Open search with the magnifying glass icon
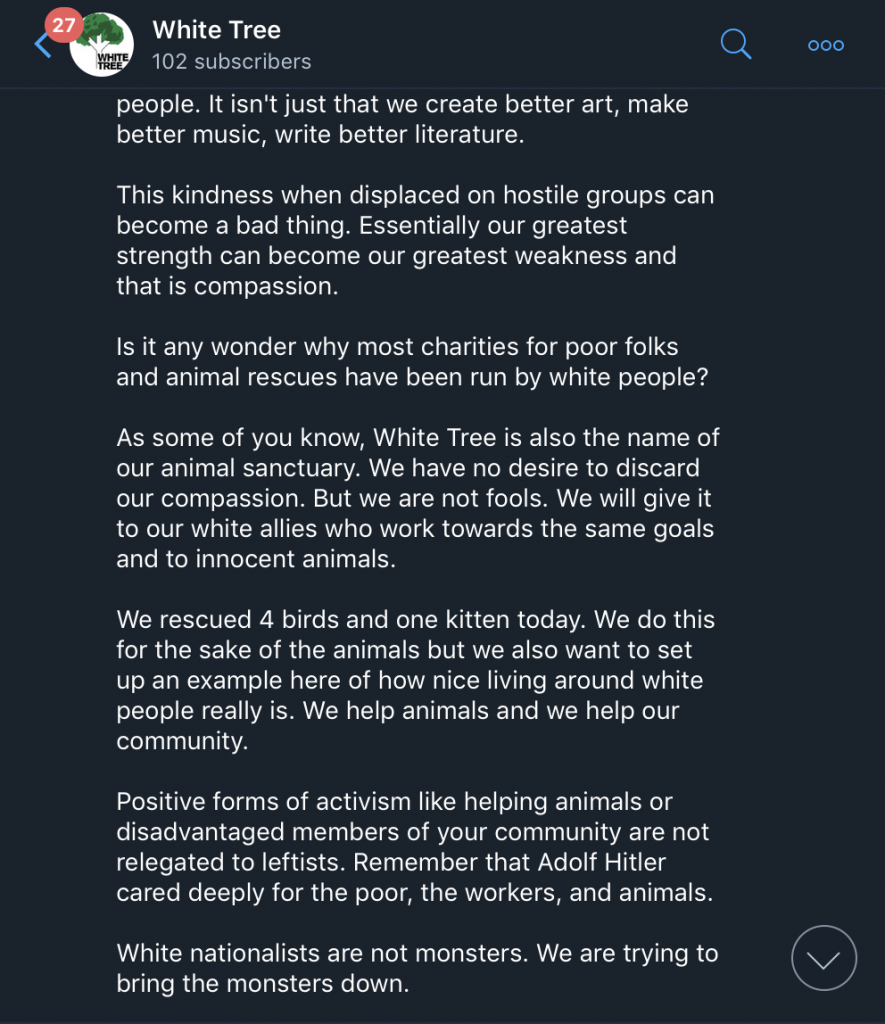 pyautogui.click(x=736, y=44)
